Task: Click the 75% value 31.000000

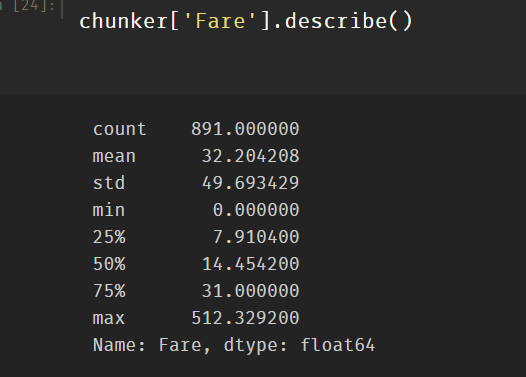Action: [251, 290]
